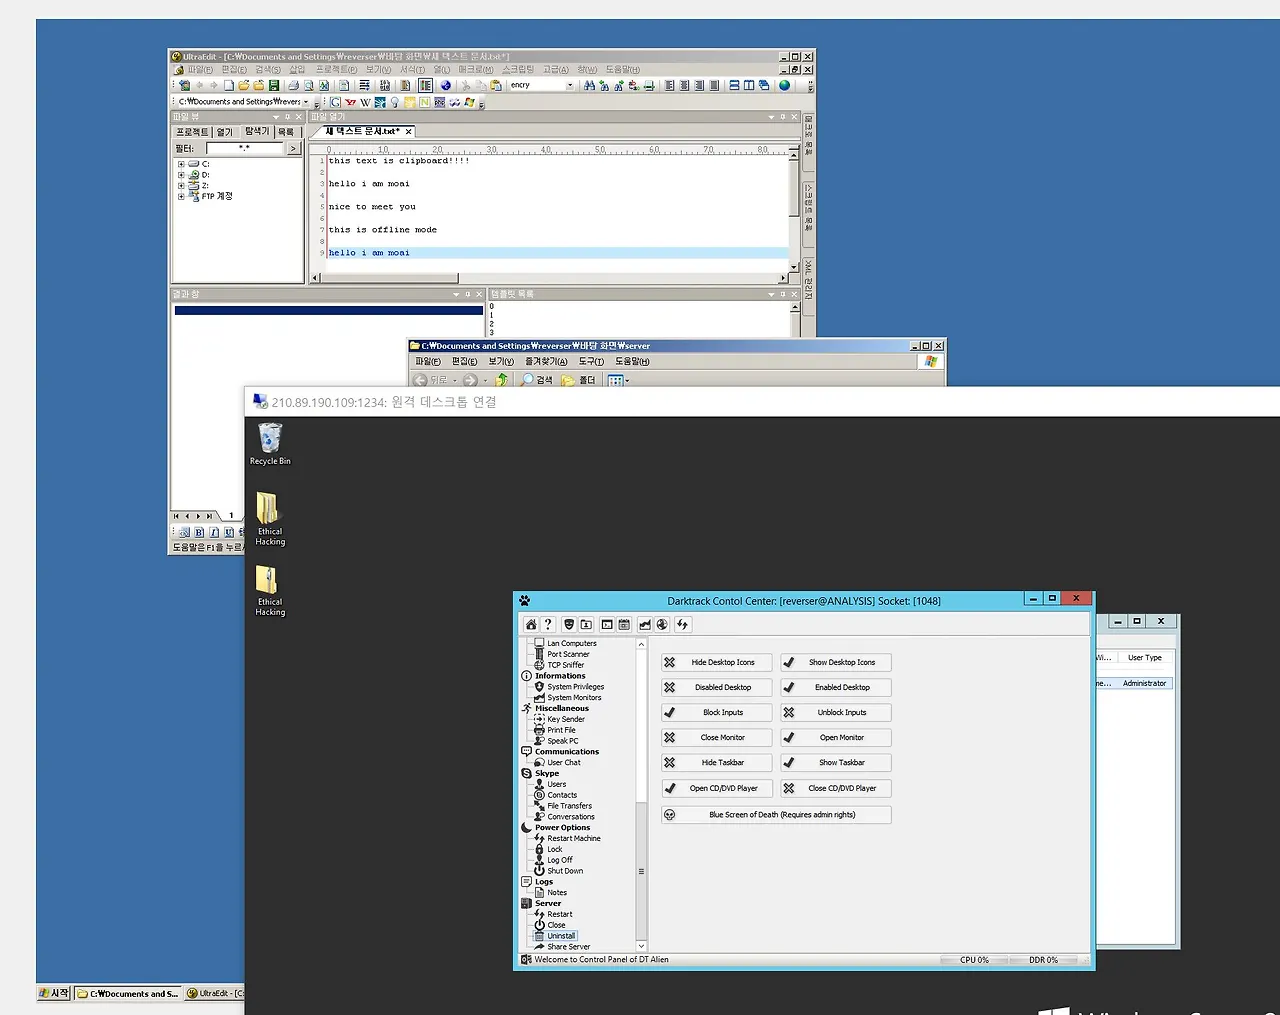Open the 도구(T) menu in Explorer window
Image resolution: width=1280 pixels, height=1015 pixels.
coord(591,362)
